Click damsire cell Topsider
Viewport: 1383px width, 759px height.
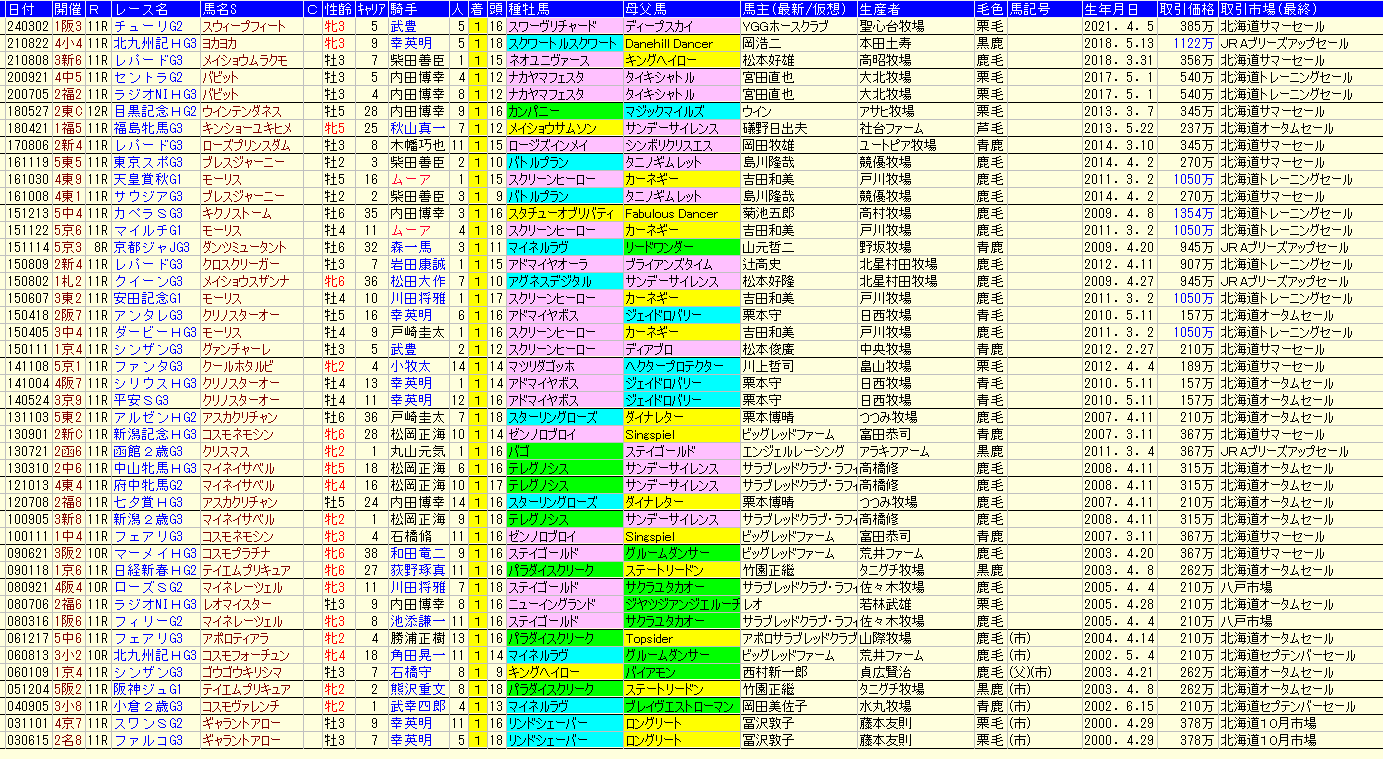(x=680, y=638)
